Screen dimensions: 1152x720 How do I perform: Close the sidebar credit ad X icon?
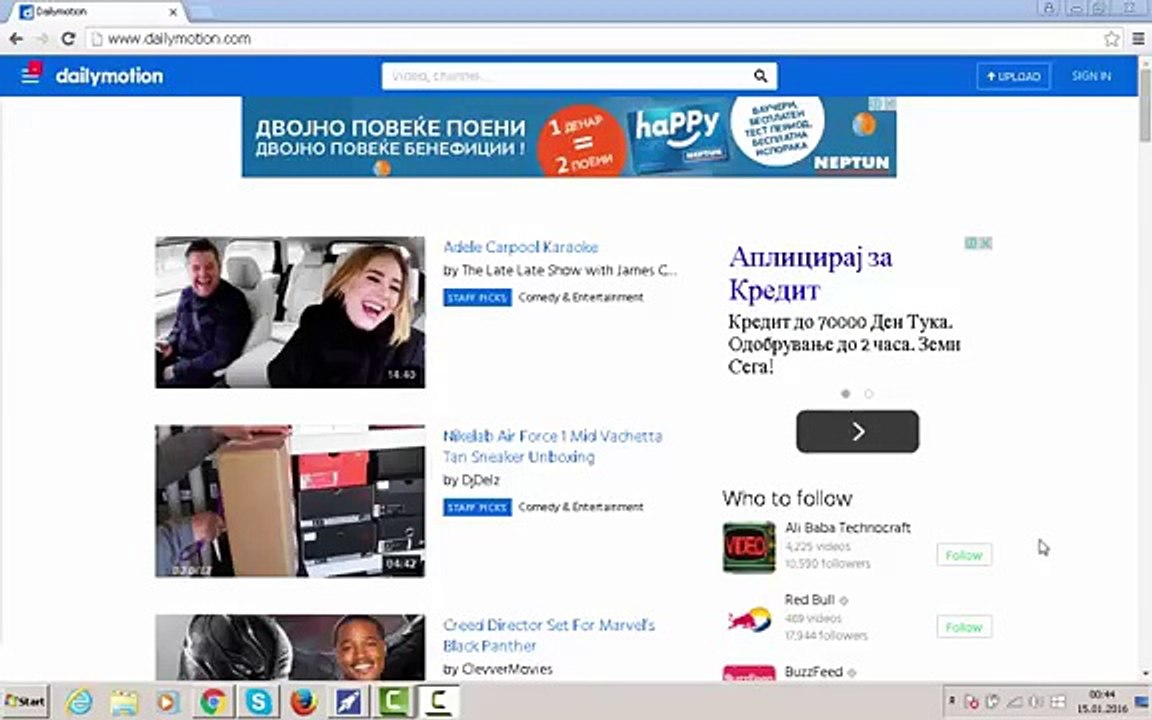point(986,243)
